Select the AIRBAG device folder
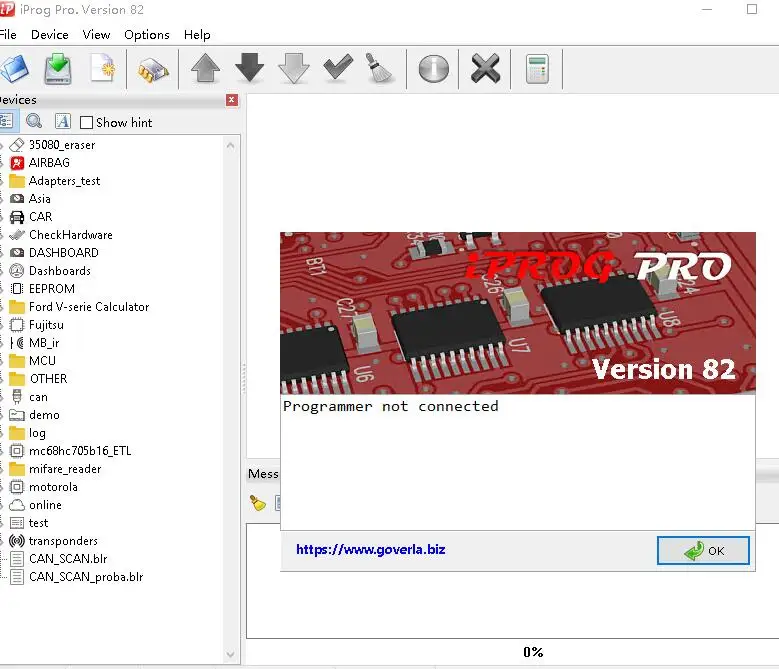 pos(49,163)
